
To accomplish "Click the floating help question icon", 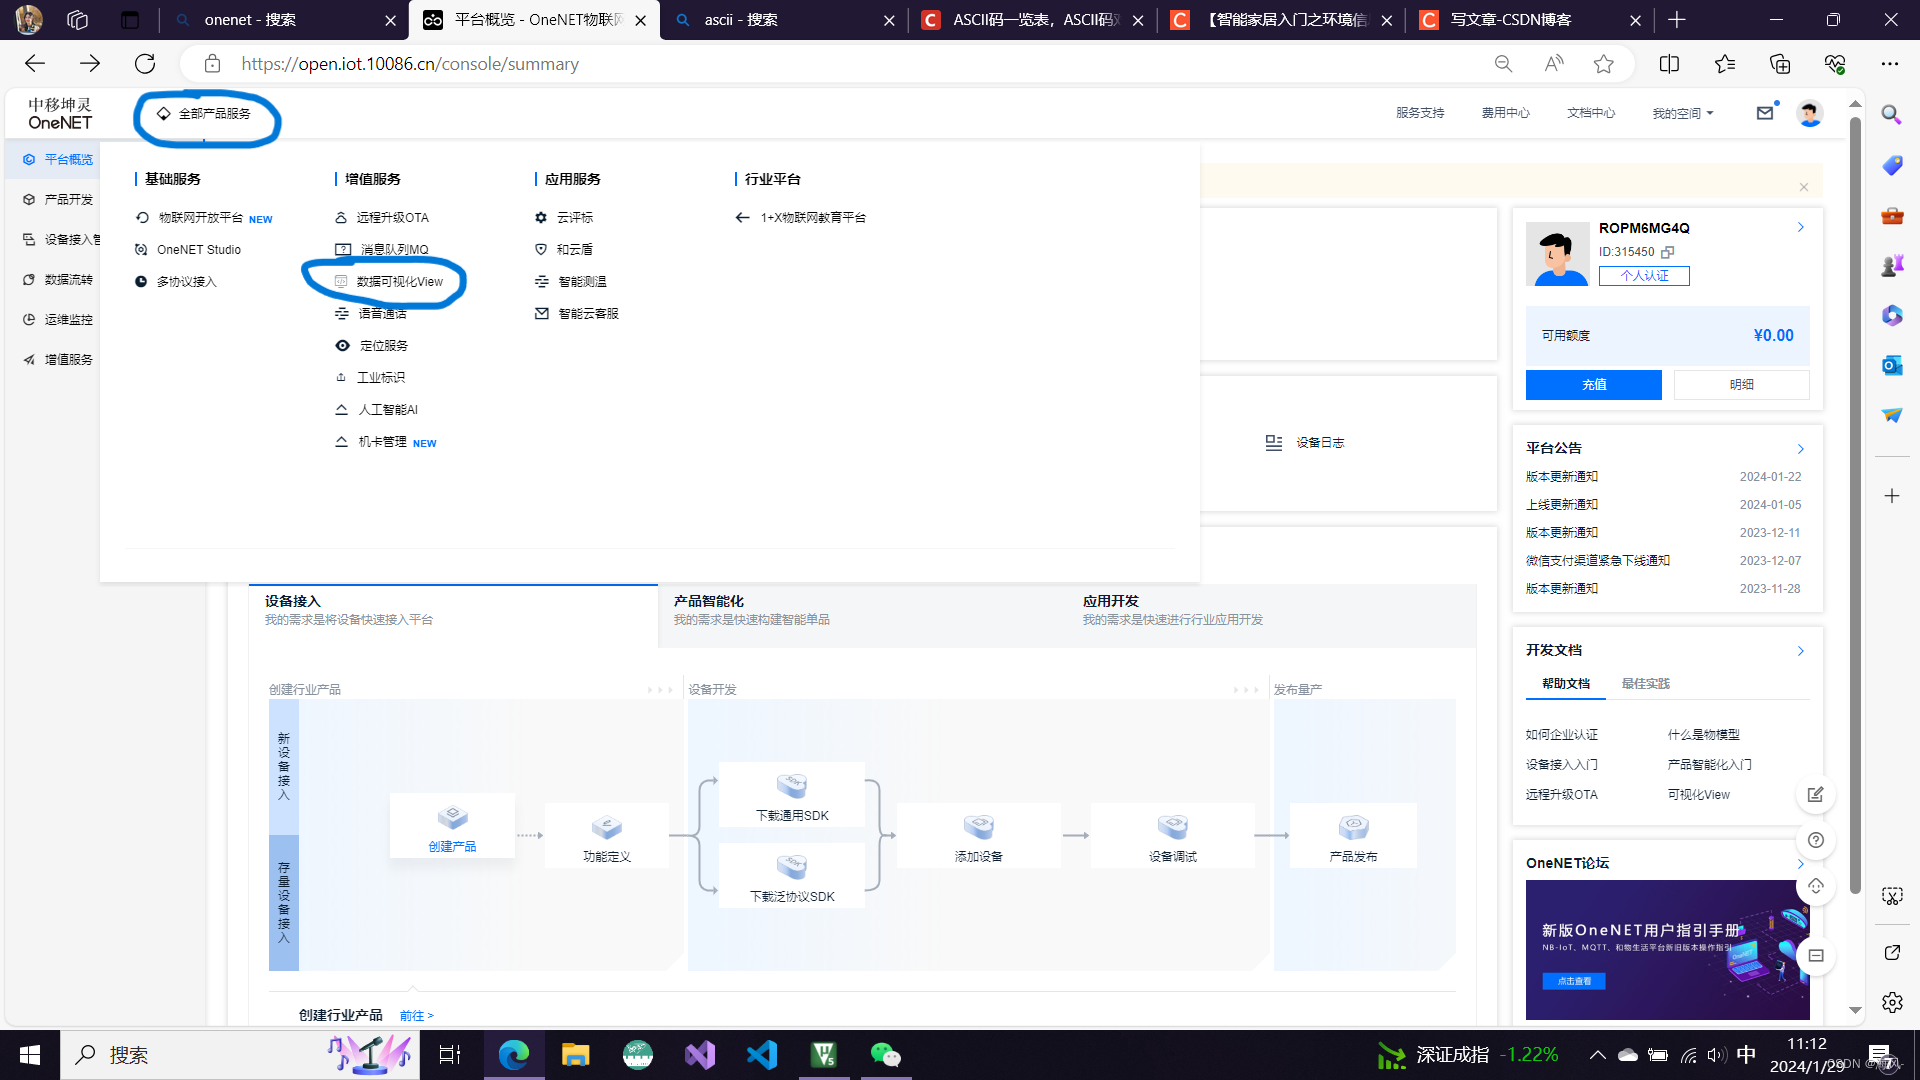I will pos(1816,841).
